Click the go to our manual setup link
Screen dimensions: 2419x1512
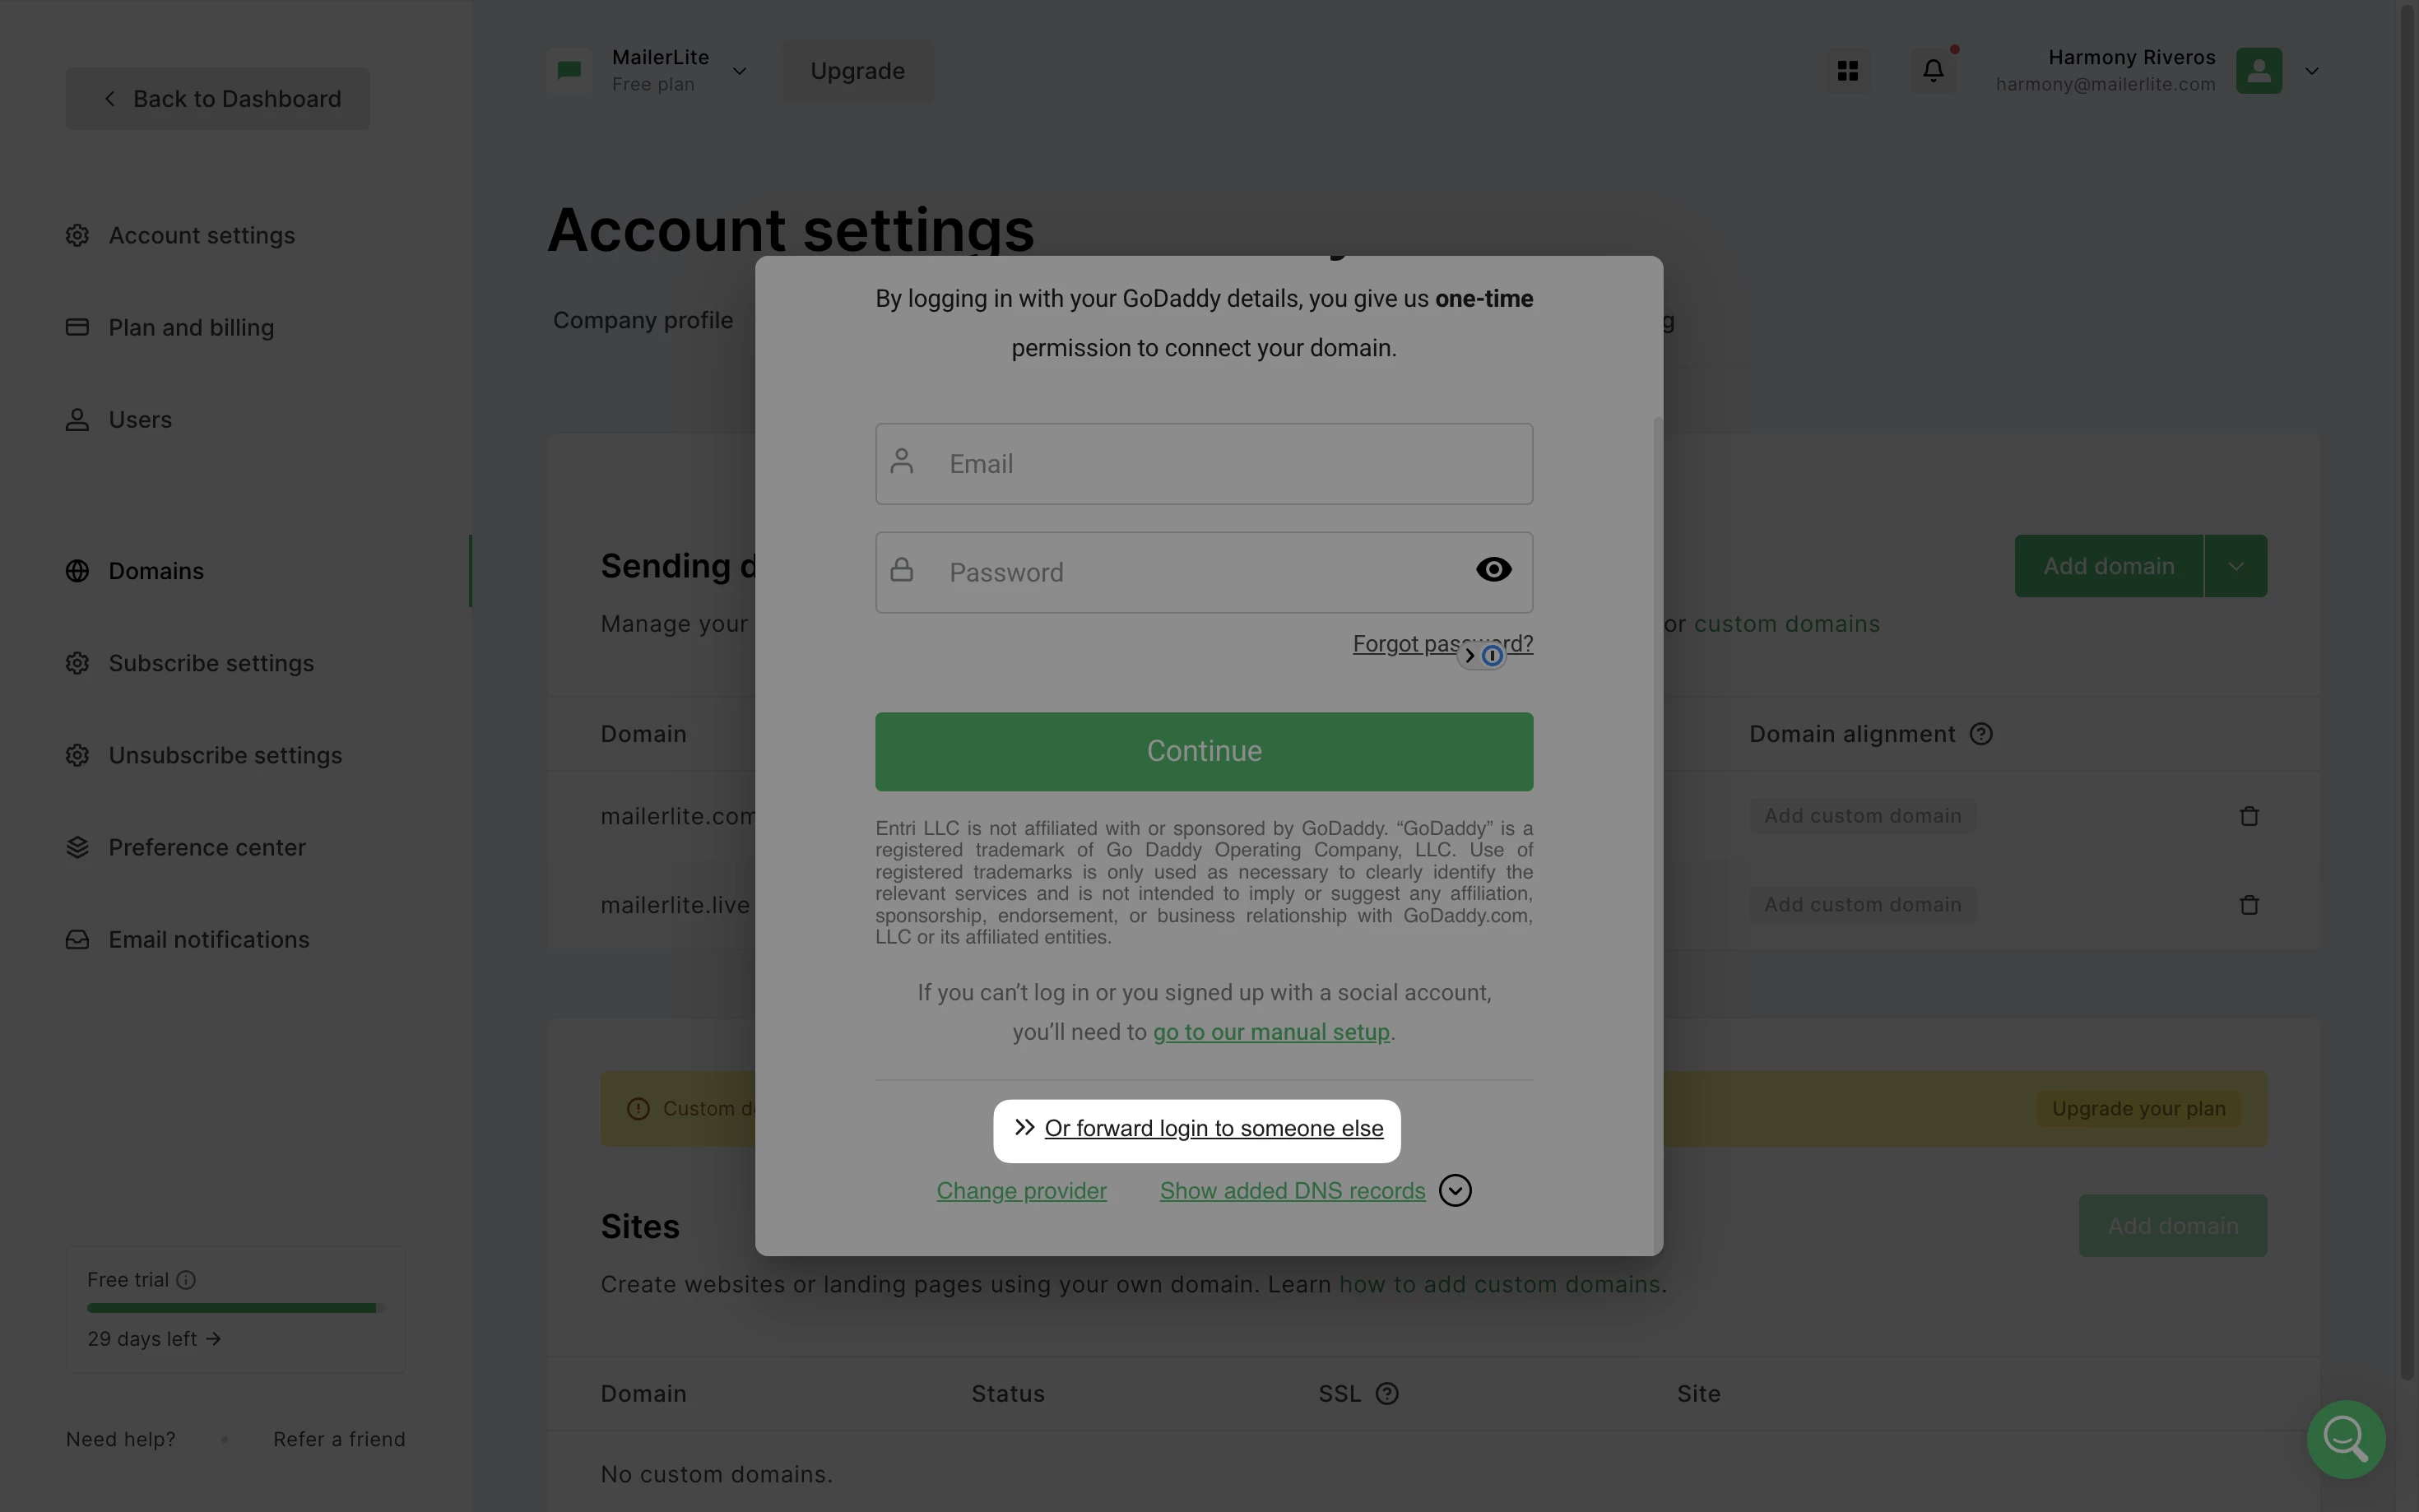tap(1270, 1032)
